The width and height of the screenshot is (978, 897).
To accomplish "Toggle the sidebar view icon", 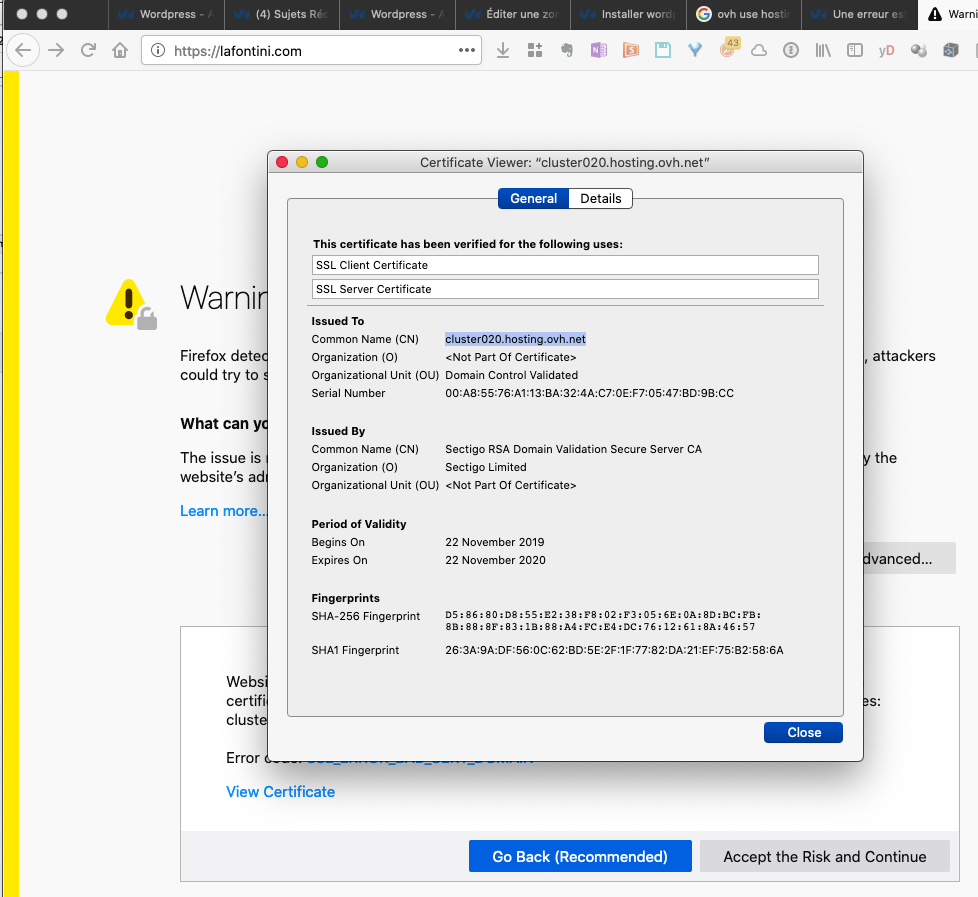I will (854, 51).
